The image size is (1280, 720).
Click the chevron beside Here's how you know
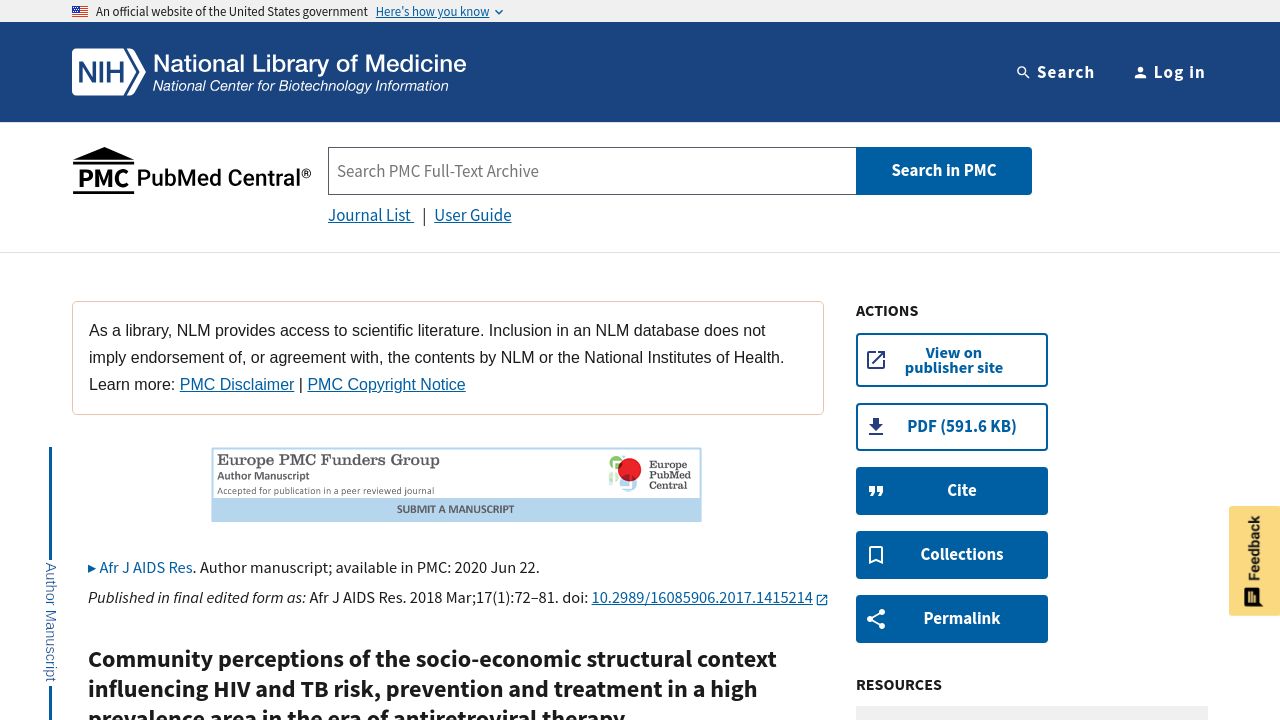499,12
